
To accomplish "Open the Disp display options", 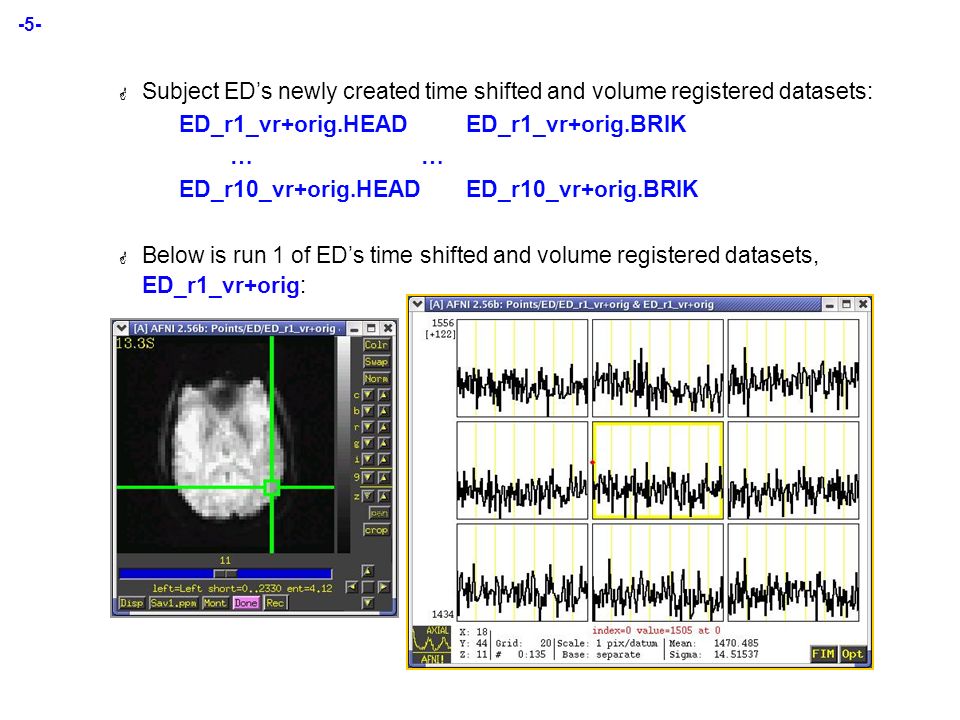I will click(x=132, y=603).
